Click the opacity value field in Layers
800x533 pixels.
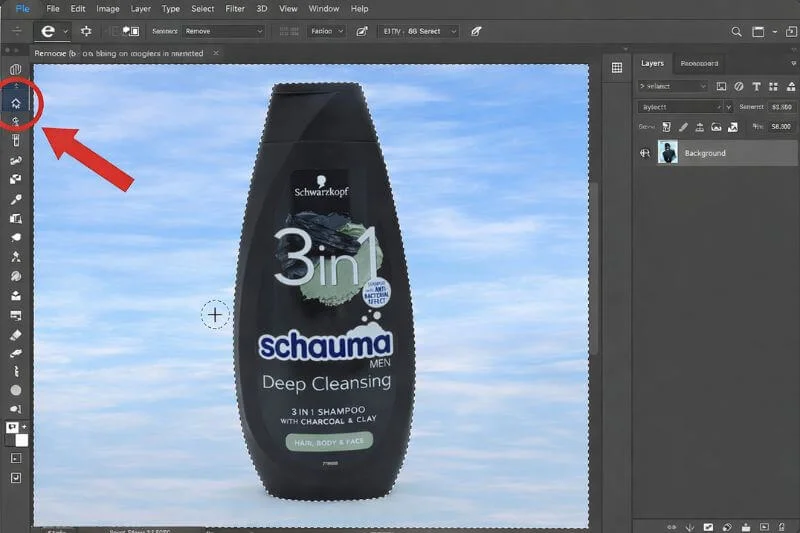pyautogui.click(x=782, y=107)
